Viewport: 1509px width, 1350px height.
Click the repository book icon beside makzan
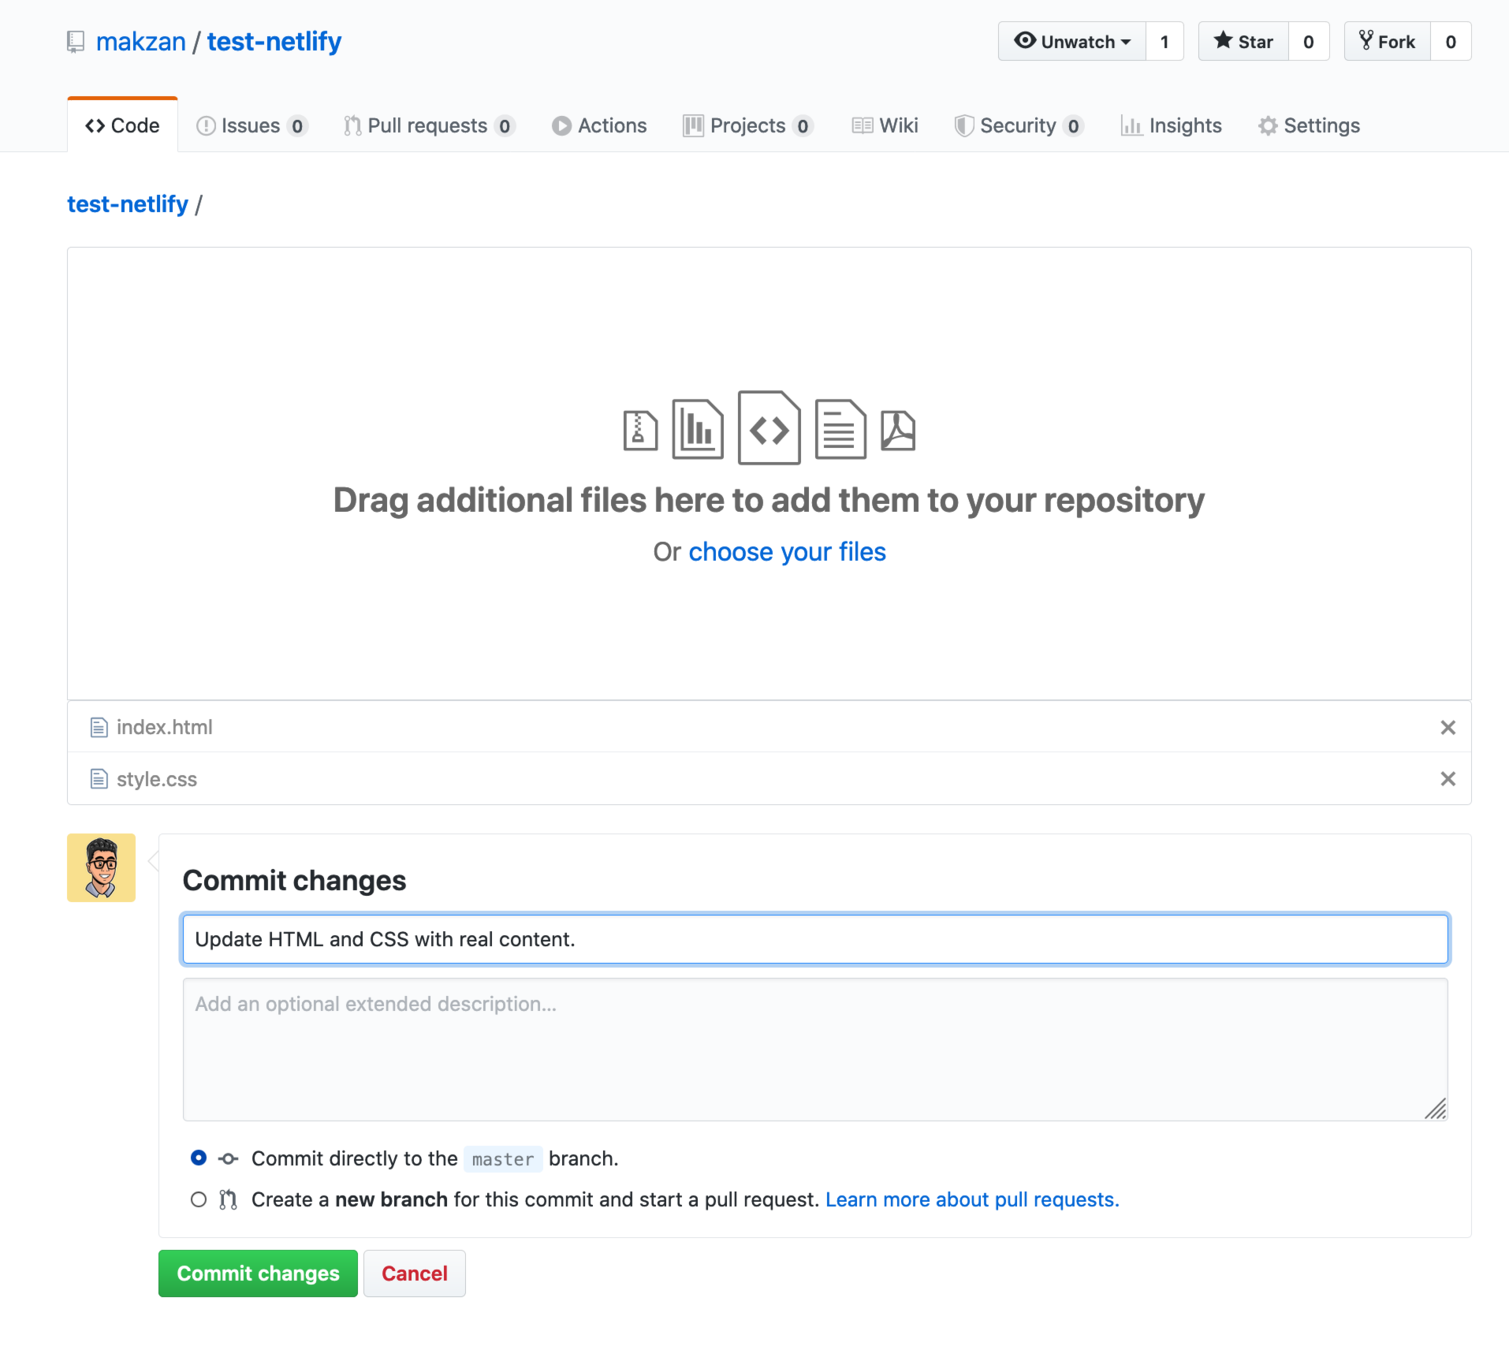76,42
